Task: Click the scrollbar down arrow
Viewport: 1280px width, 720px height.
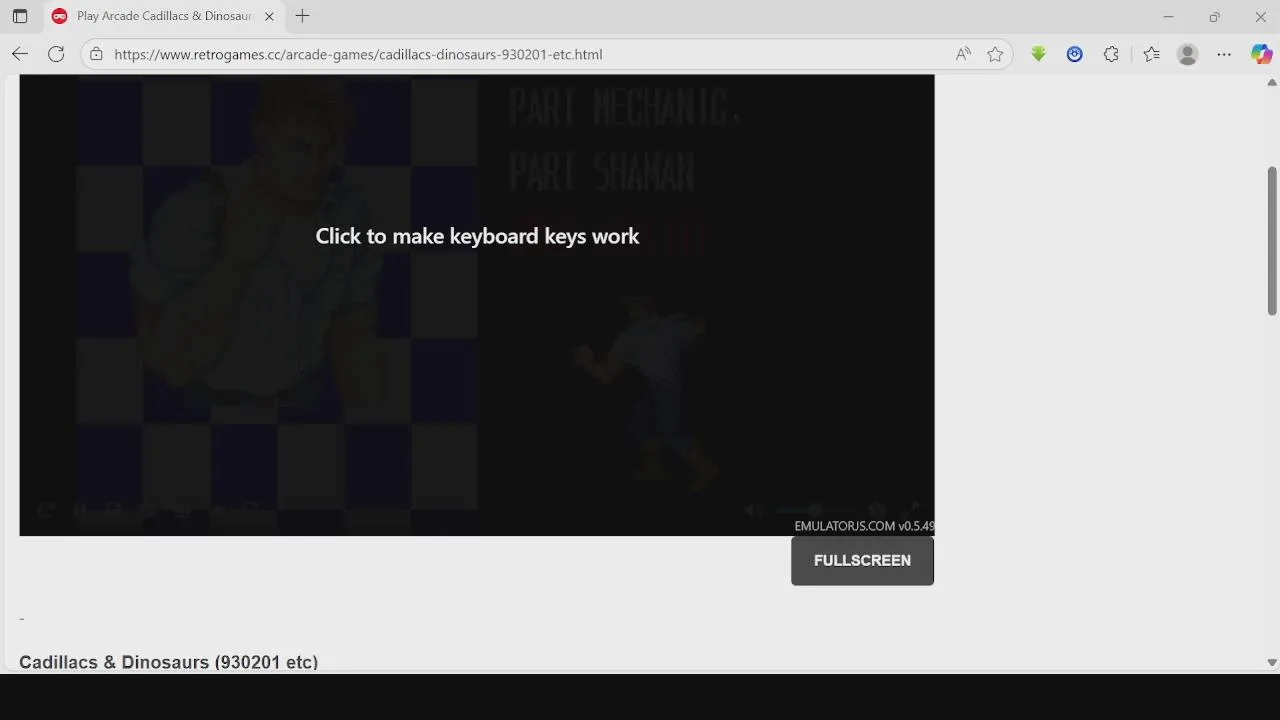Action: (1272, 662)
